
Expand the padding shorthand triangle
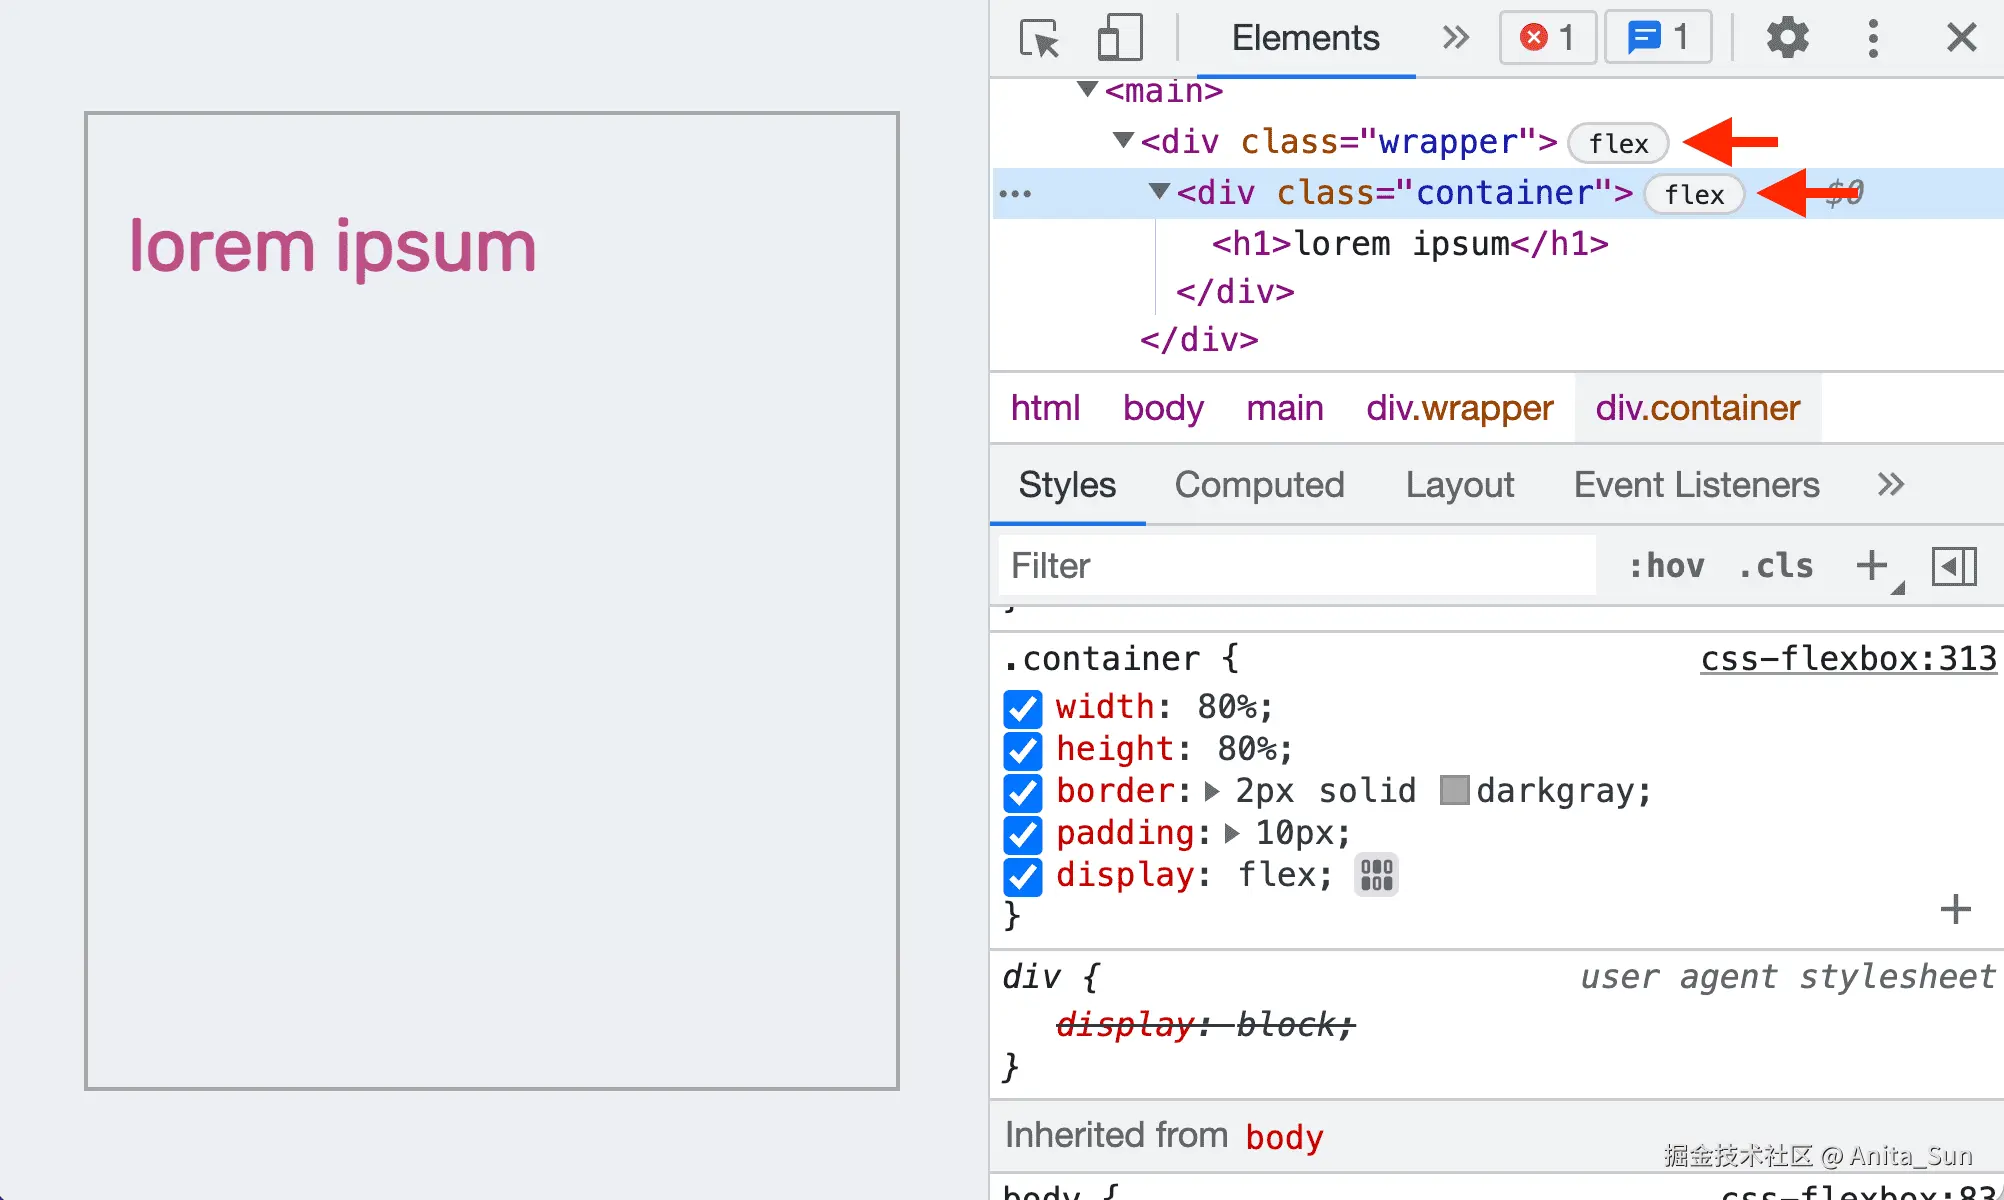(x=1232, y=833)
